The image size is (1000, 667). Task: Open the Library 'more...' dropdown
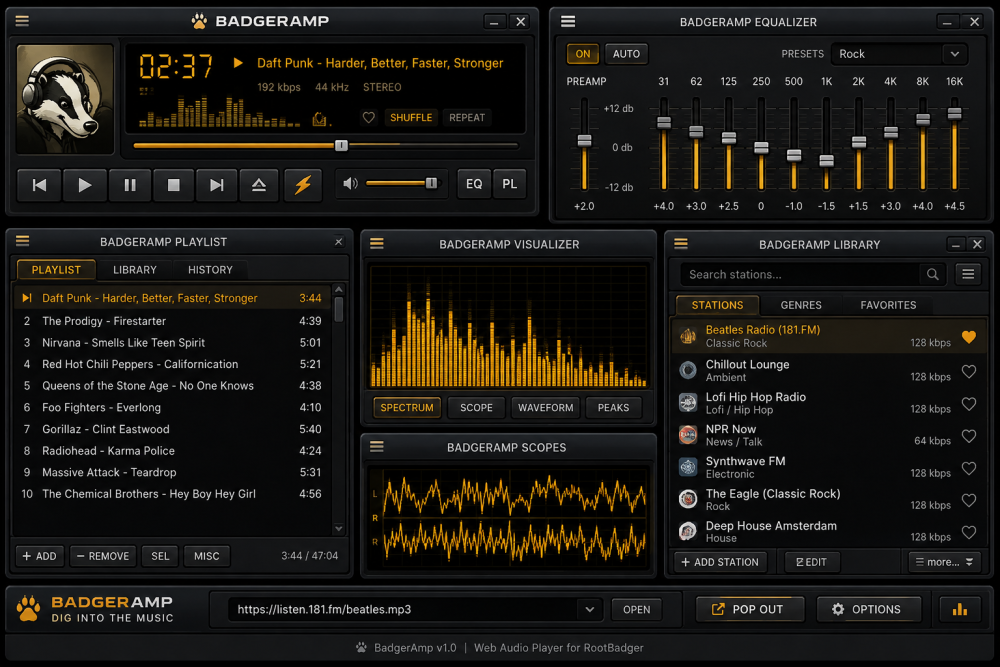945,562
